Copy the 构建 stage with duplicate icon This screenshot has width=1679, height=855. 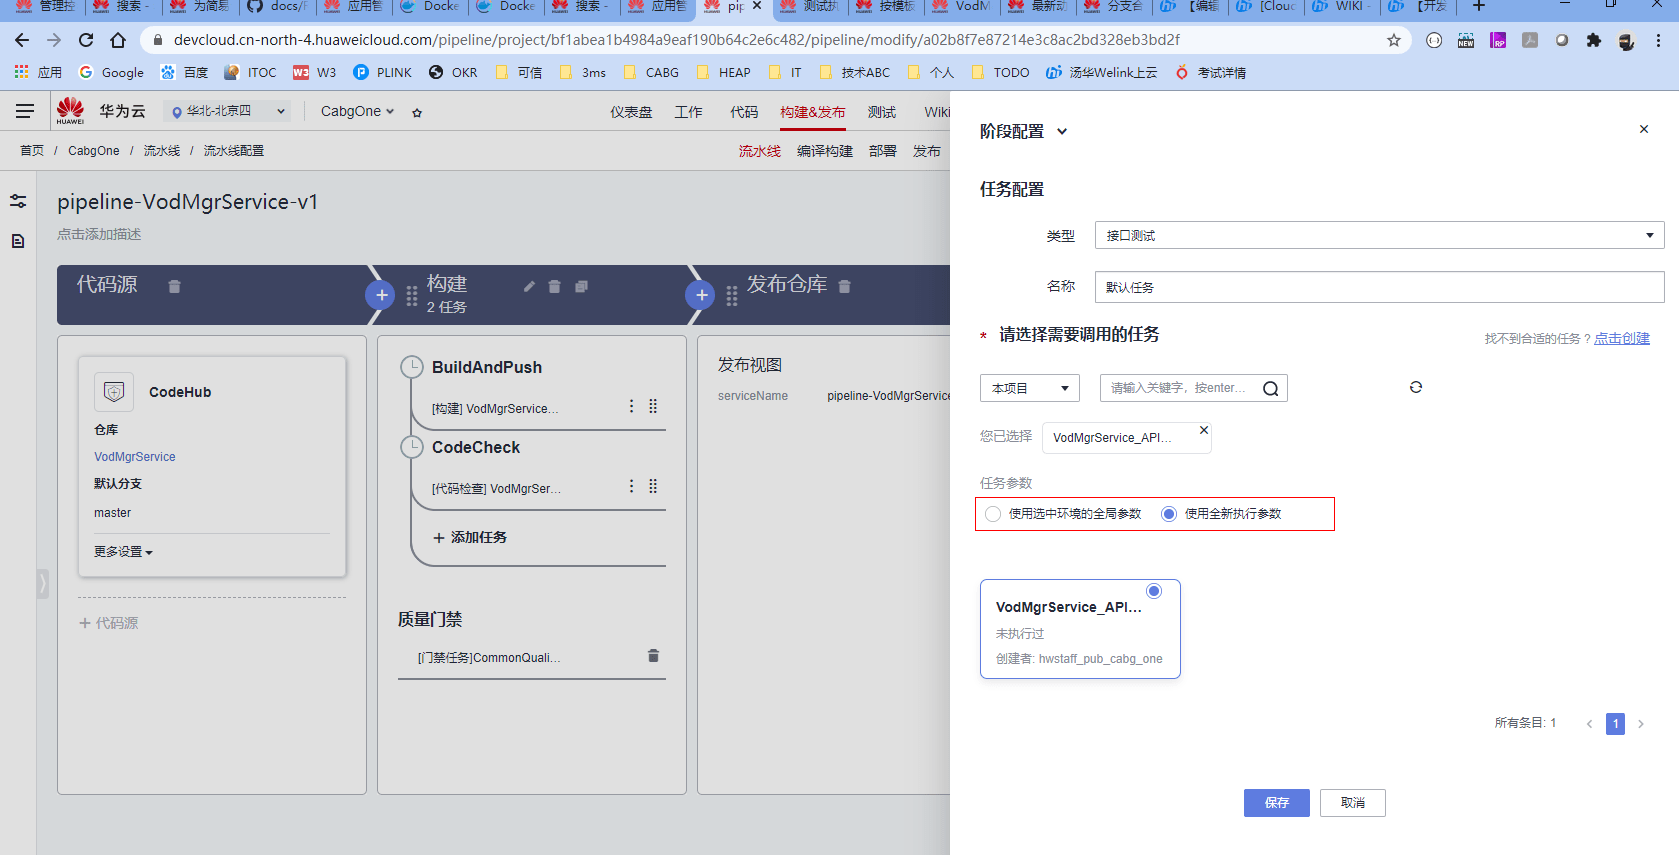pyautogui.click(x=581, y=287)
